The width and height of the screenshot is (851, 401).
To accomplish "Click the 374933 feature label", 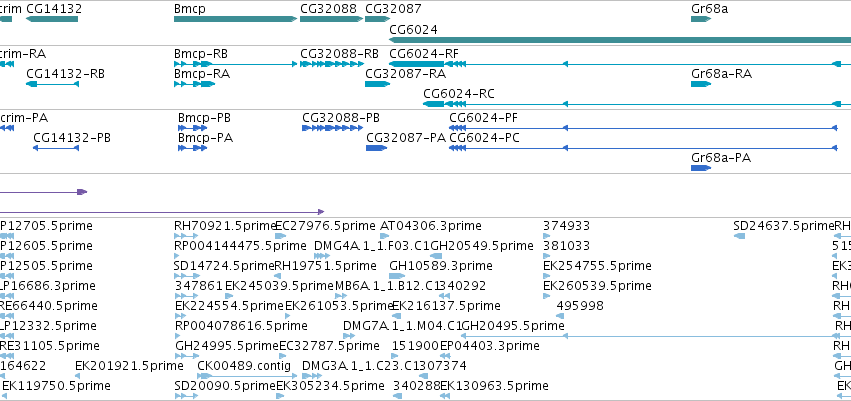I will click(566, 226).
